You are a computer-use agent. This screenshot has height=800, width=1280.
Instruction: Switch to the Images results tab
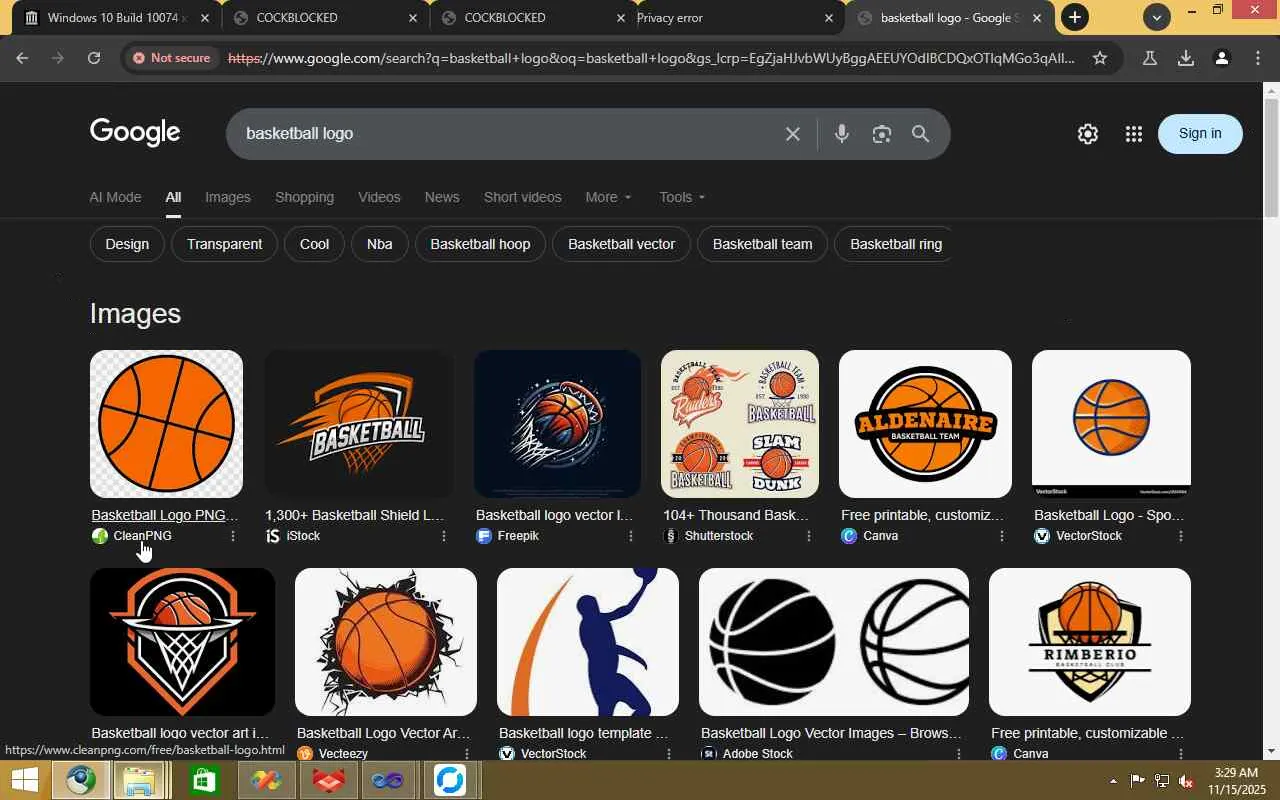tap(228, 197)
